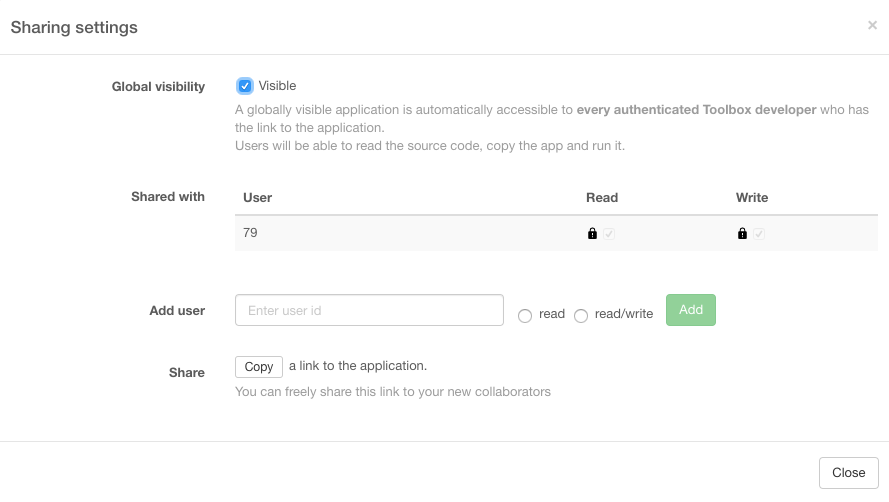Select the read permission radio button
889x502 pixels.
525,315
